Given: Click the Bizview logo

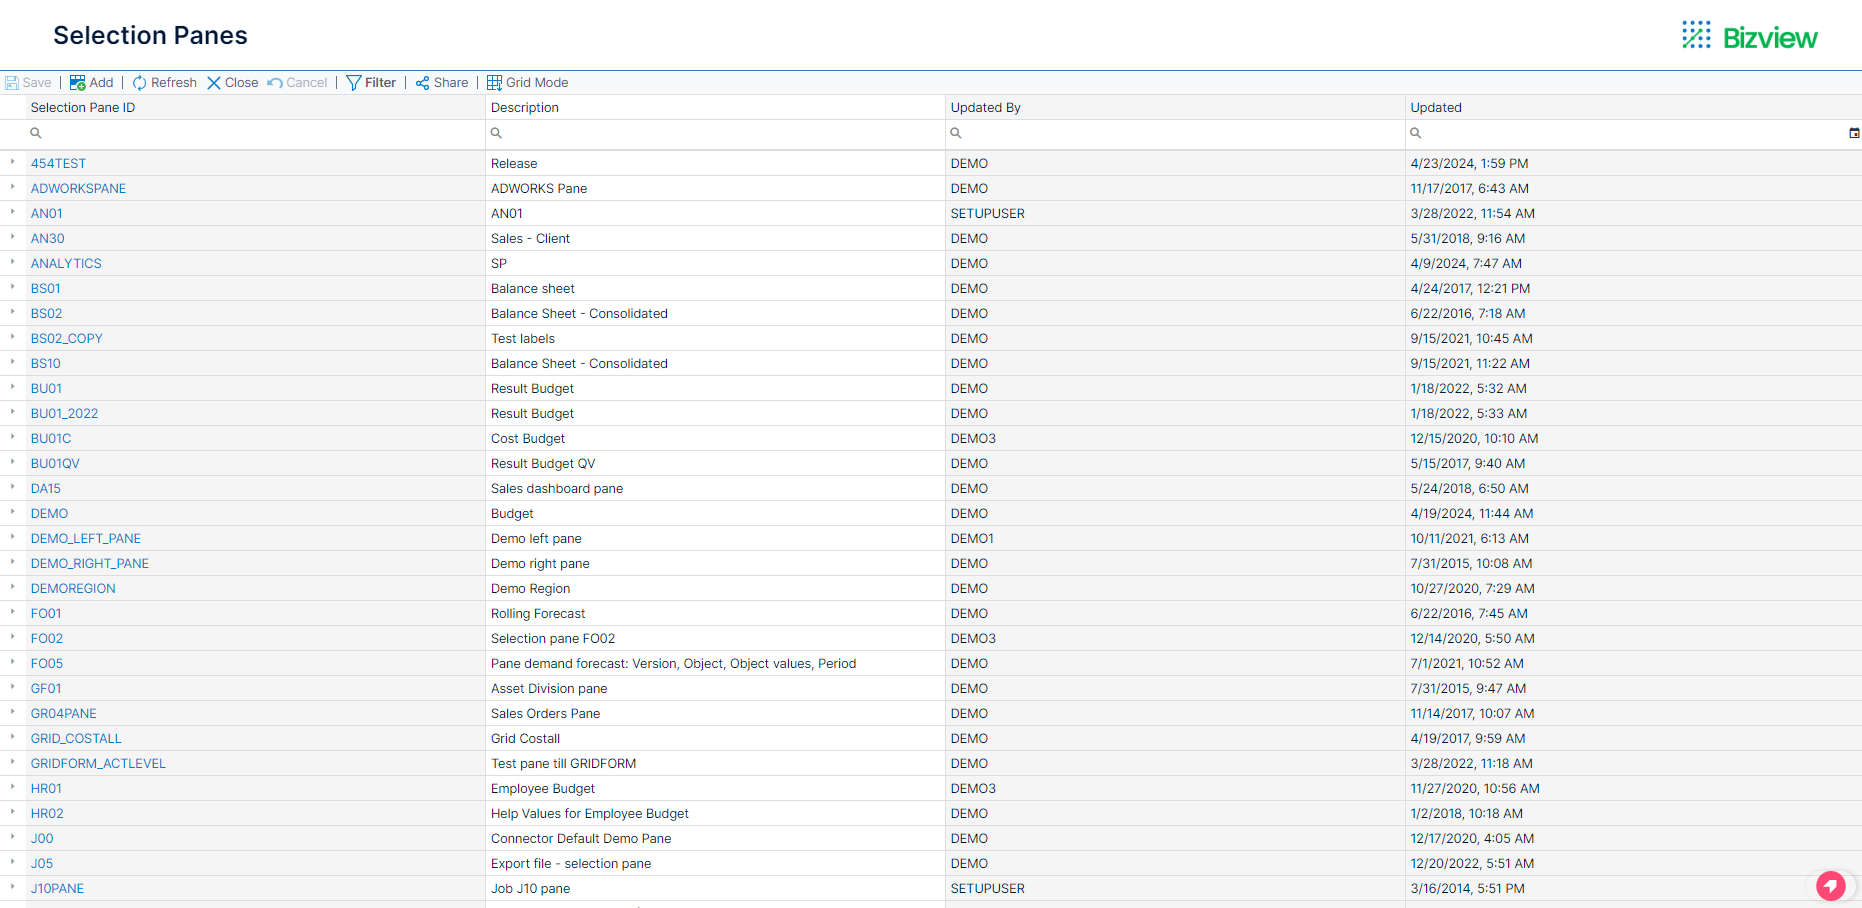Looking at the screenshot, I should [1749, 34].
